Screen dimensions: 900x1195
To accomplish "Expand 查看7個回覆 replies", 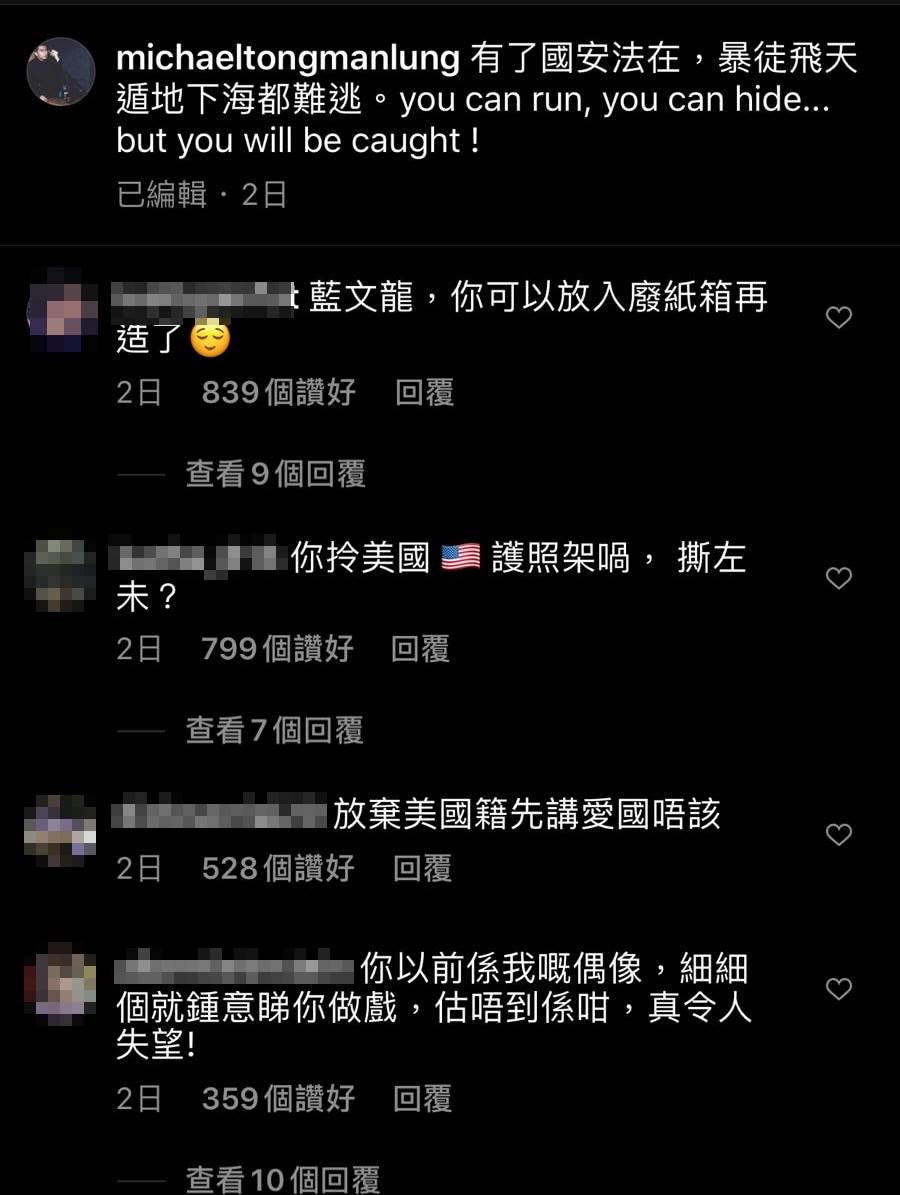I will [274, 730].
